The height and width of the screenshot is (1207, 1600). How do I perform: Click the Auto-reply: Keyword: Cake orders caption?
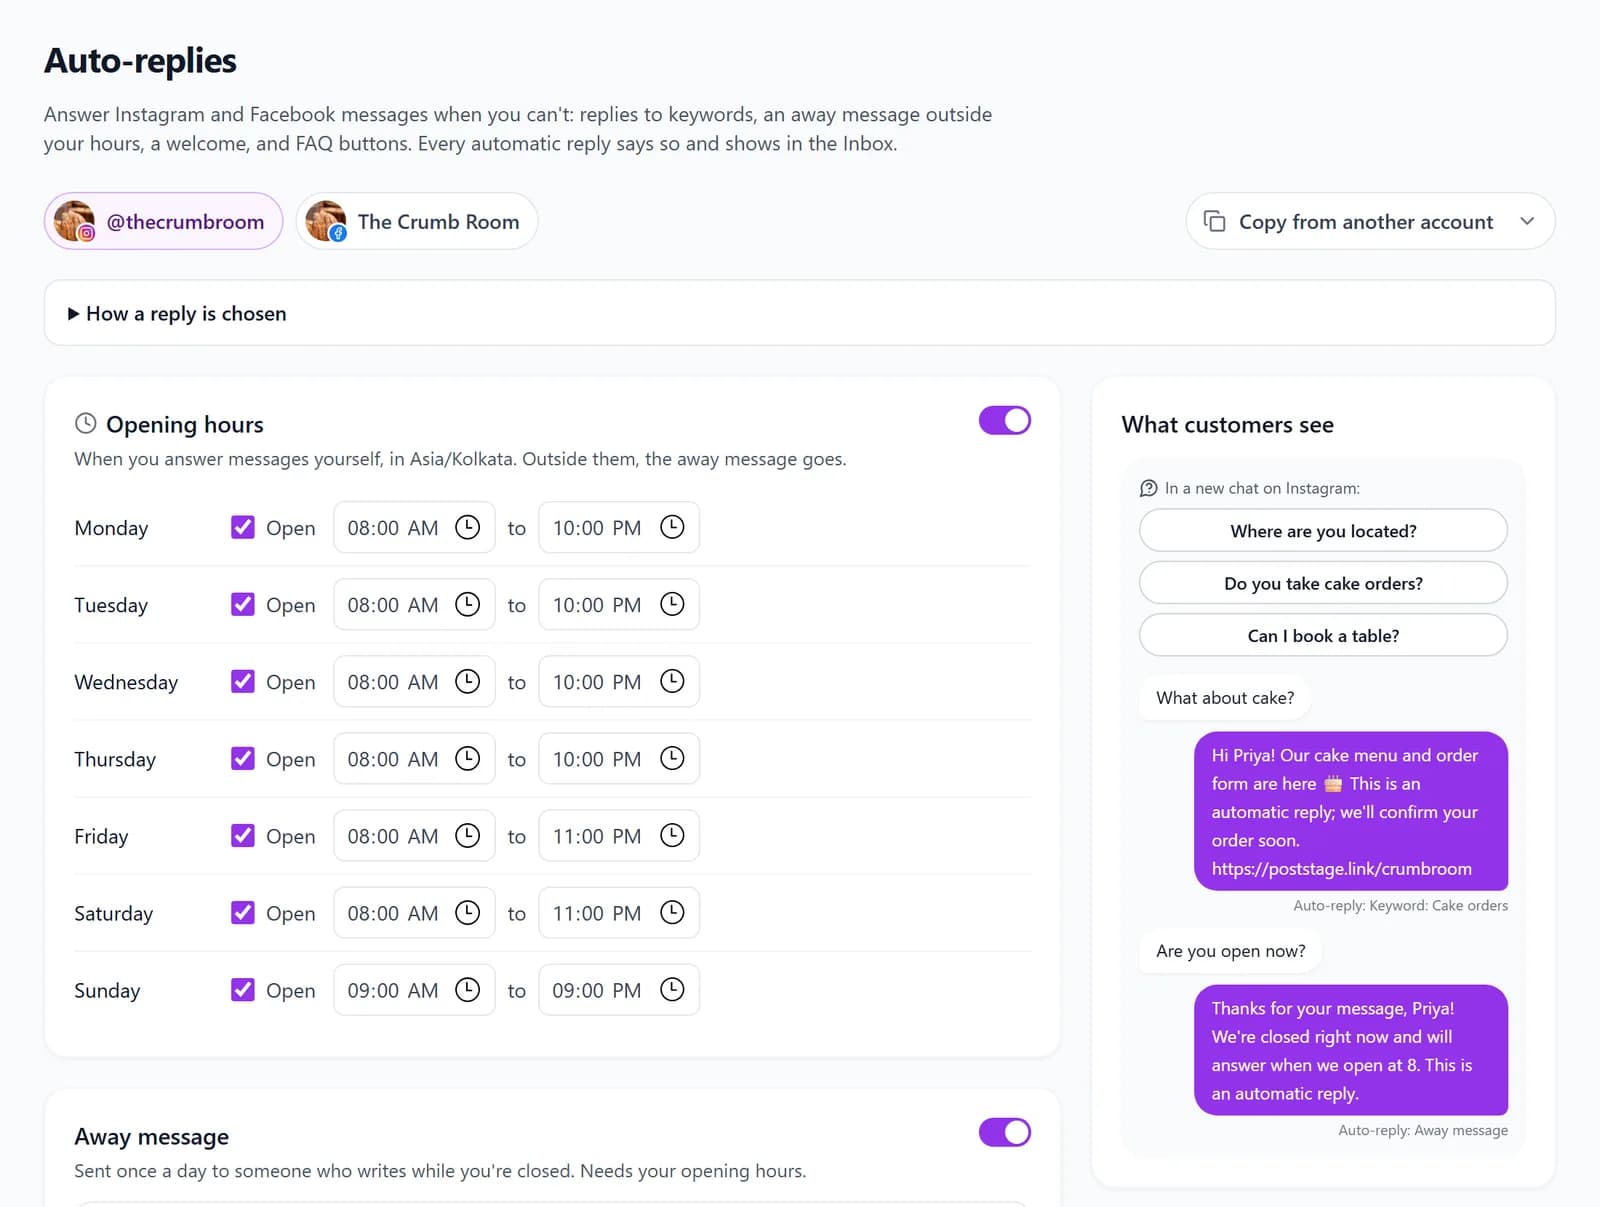pyautogui.click(x=1400, y=905)
